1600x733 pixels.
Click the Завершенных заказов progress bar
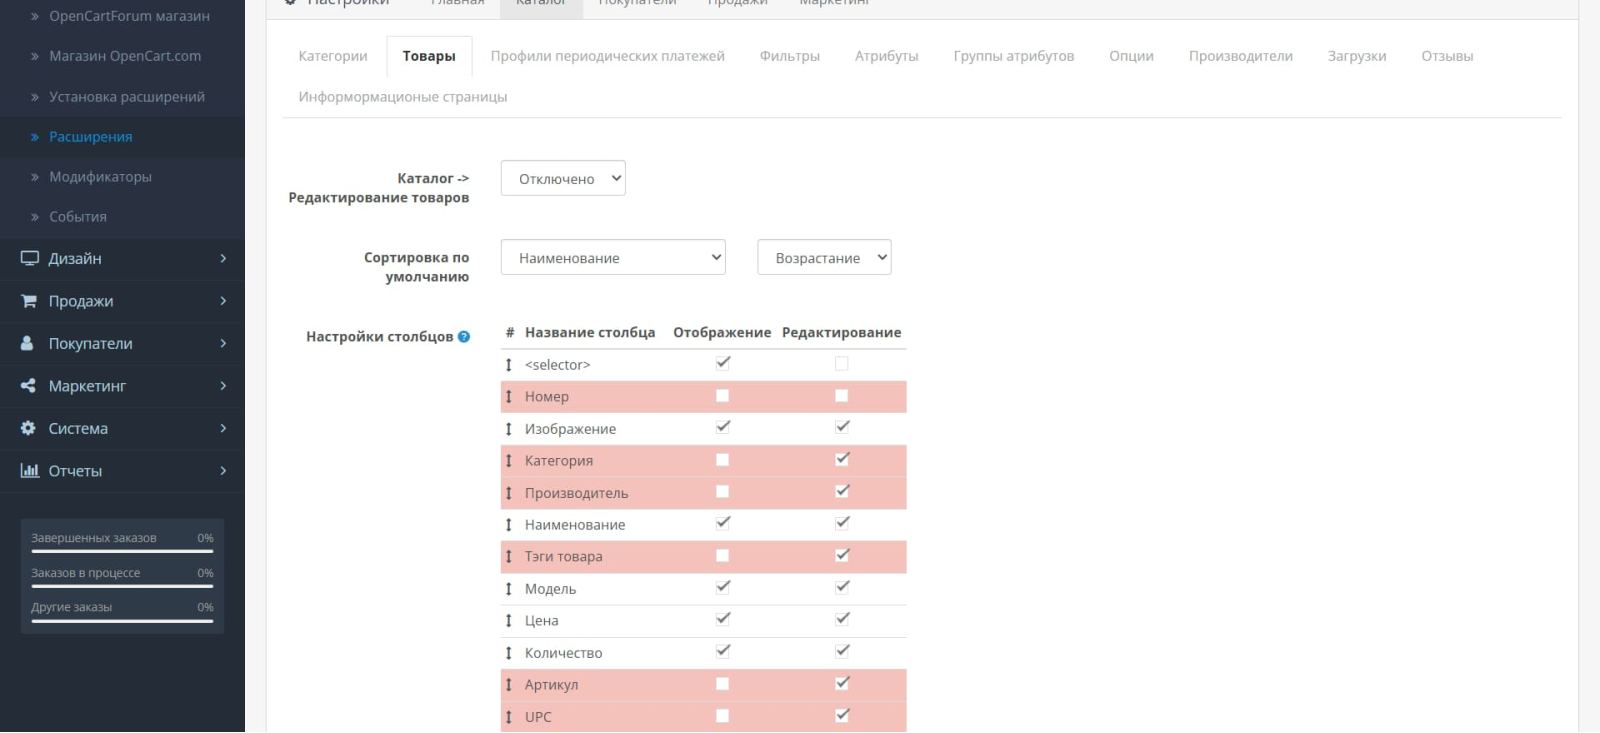click(x=122, y=551)
